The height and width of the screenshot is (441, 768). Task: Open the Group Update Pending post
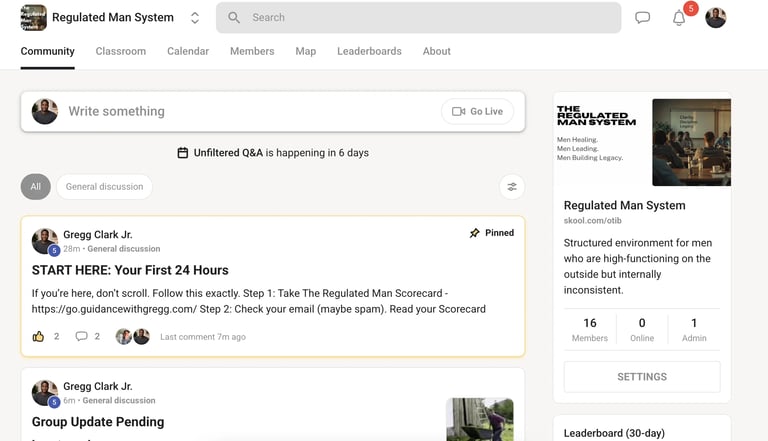[98, 422]
